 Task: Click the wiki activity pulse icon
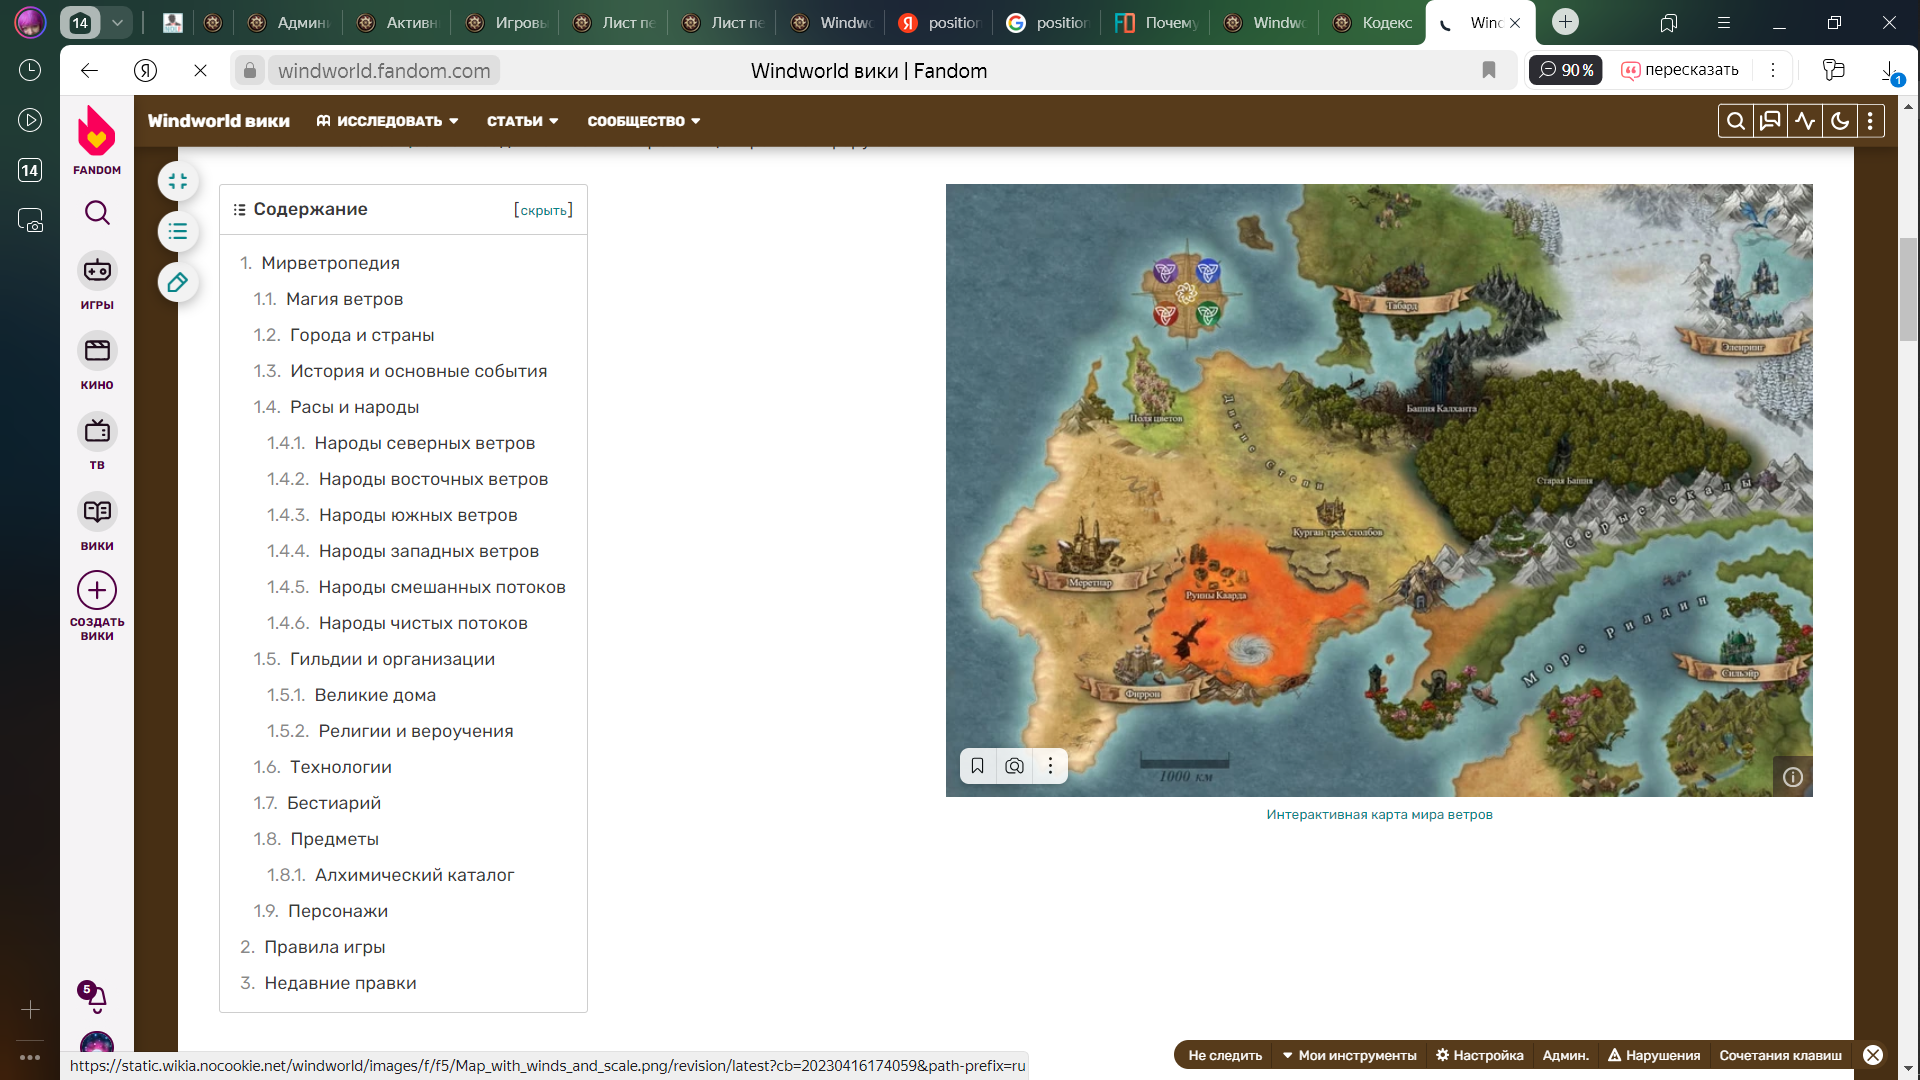pos(1805,121)
